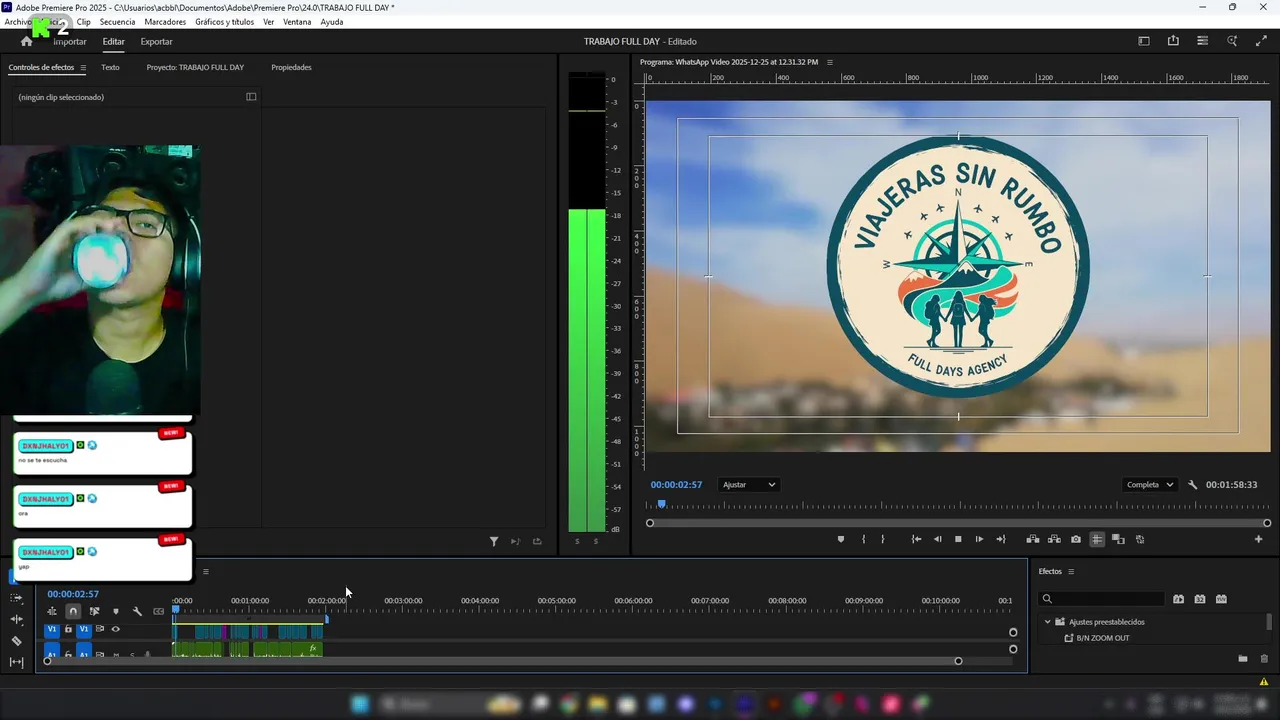Toggle V1 sync lock
The width and height of the screenshot is (1280, 720).
click(x=99, y=629)
